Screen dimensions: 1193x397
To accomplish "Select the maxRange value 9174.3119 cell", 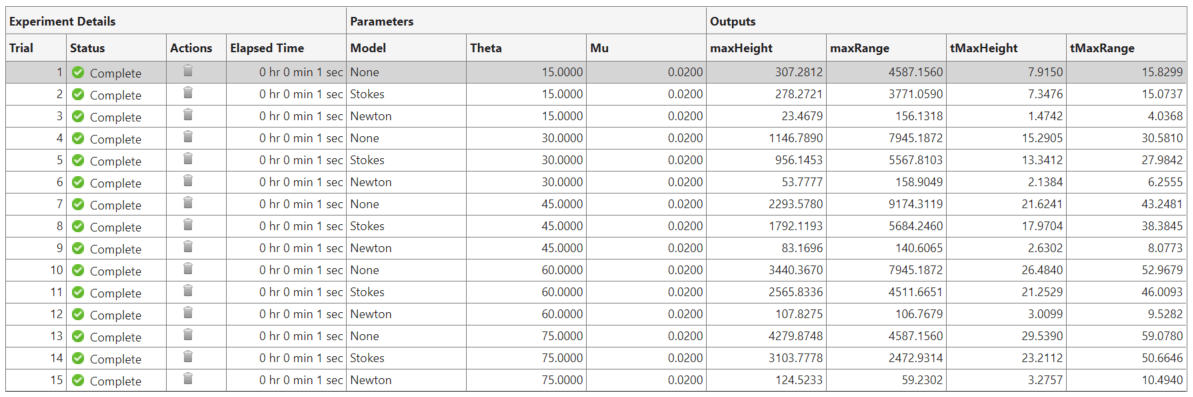I will [x=886, y=205].
